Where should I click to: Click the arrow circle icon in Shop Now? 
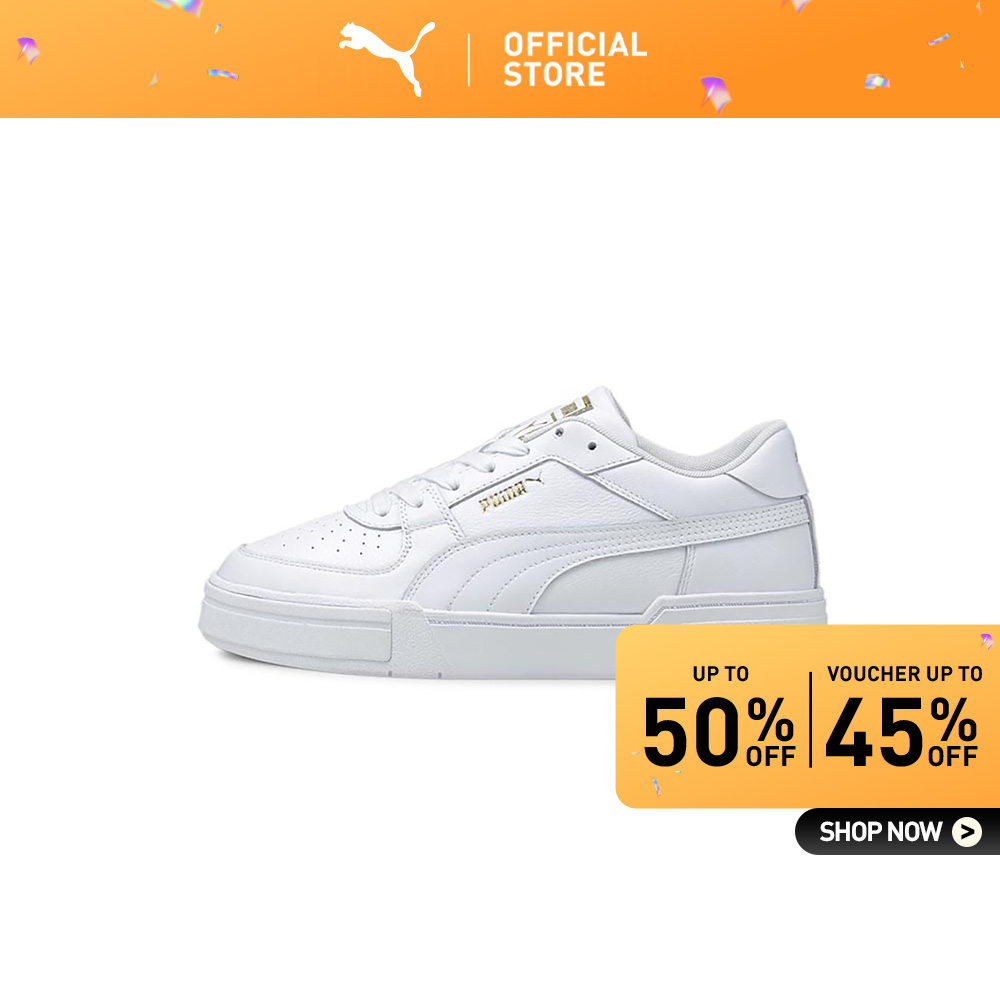967,832
